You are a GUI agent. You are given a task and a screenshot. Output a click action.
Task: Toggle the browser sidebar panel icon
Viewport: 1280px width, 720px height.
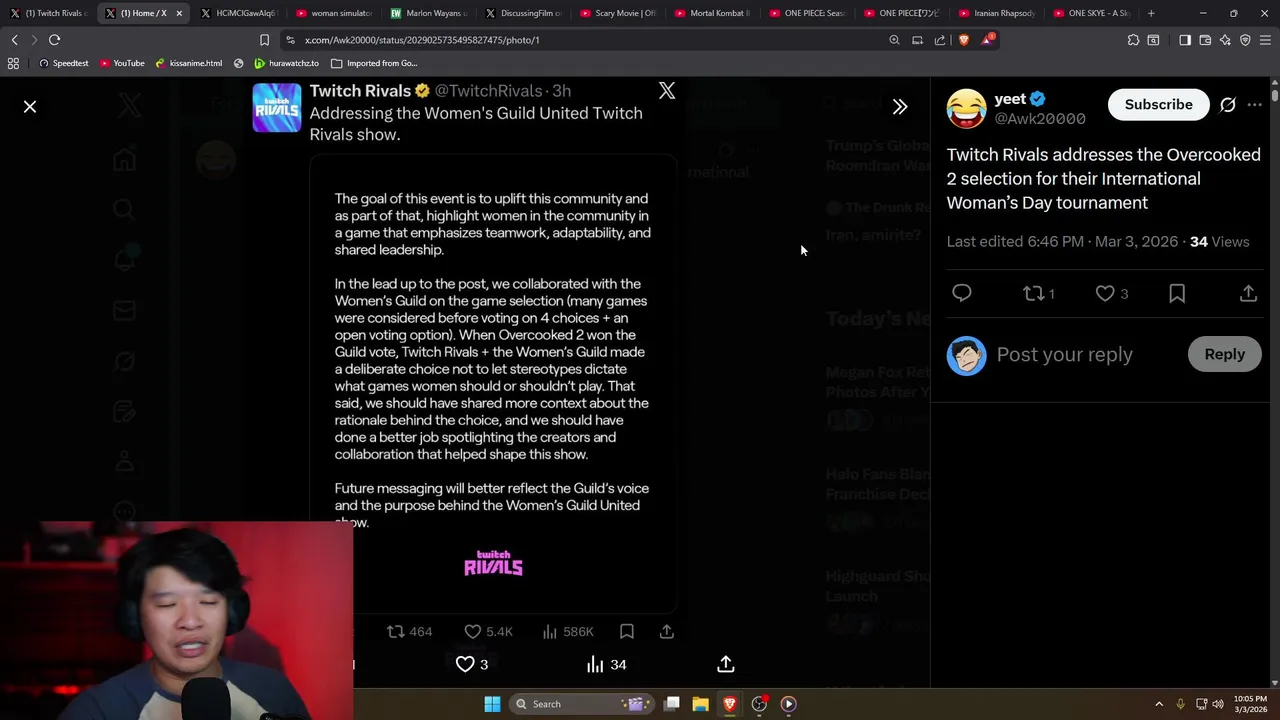tap(1185, 40)
